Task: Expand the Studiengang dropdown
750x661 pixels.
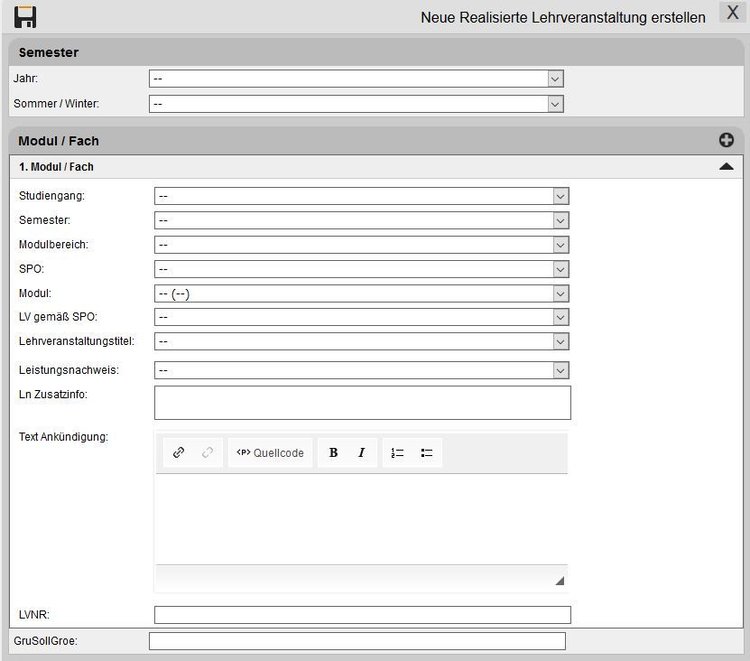Action: tap(361, 196)
